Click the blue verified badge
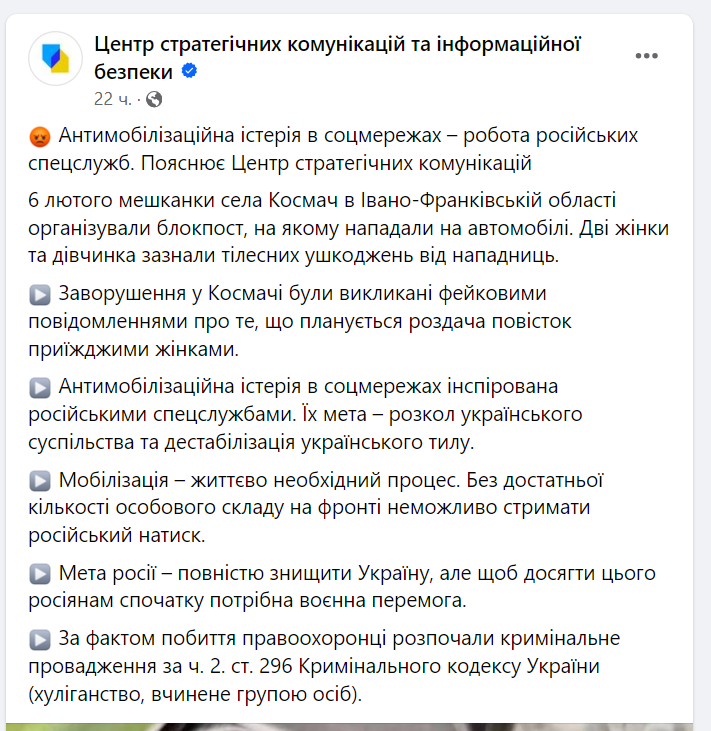Screen dimensions: 711x731 [189, 71]
